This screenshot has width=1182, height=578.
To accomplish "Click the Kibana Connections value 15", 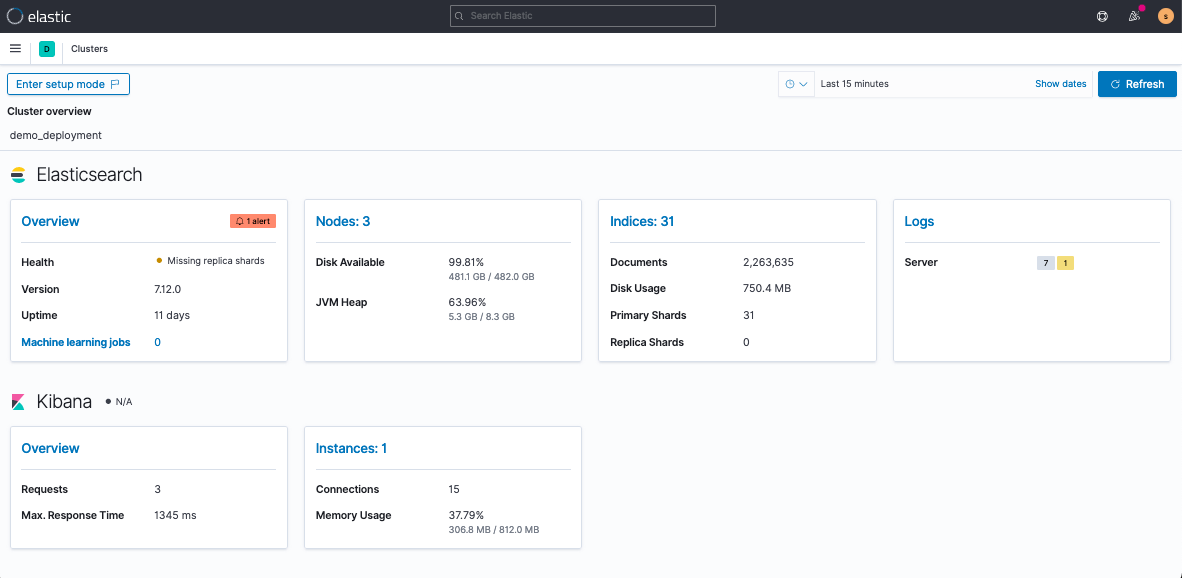I will (x=454, y=489).
